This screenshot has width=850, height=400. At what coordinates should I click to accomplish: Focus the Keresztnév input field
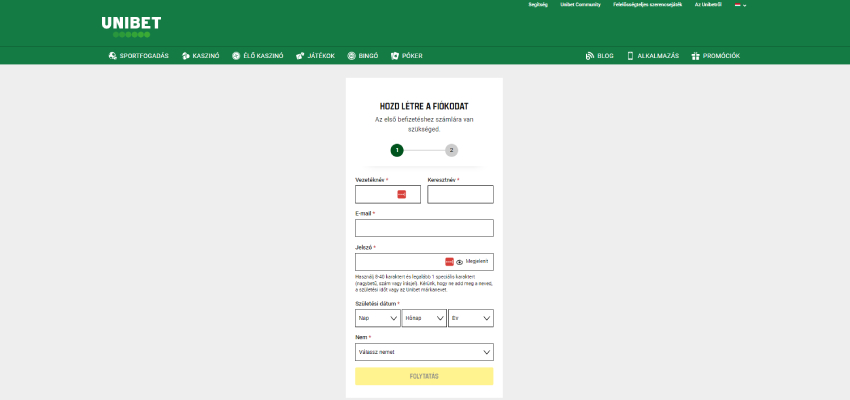(x=460, y=195)
